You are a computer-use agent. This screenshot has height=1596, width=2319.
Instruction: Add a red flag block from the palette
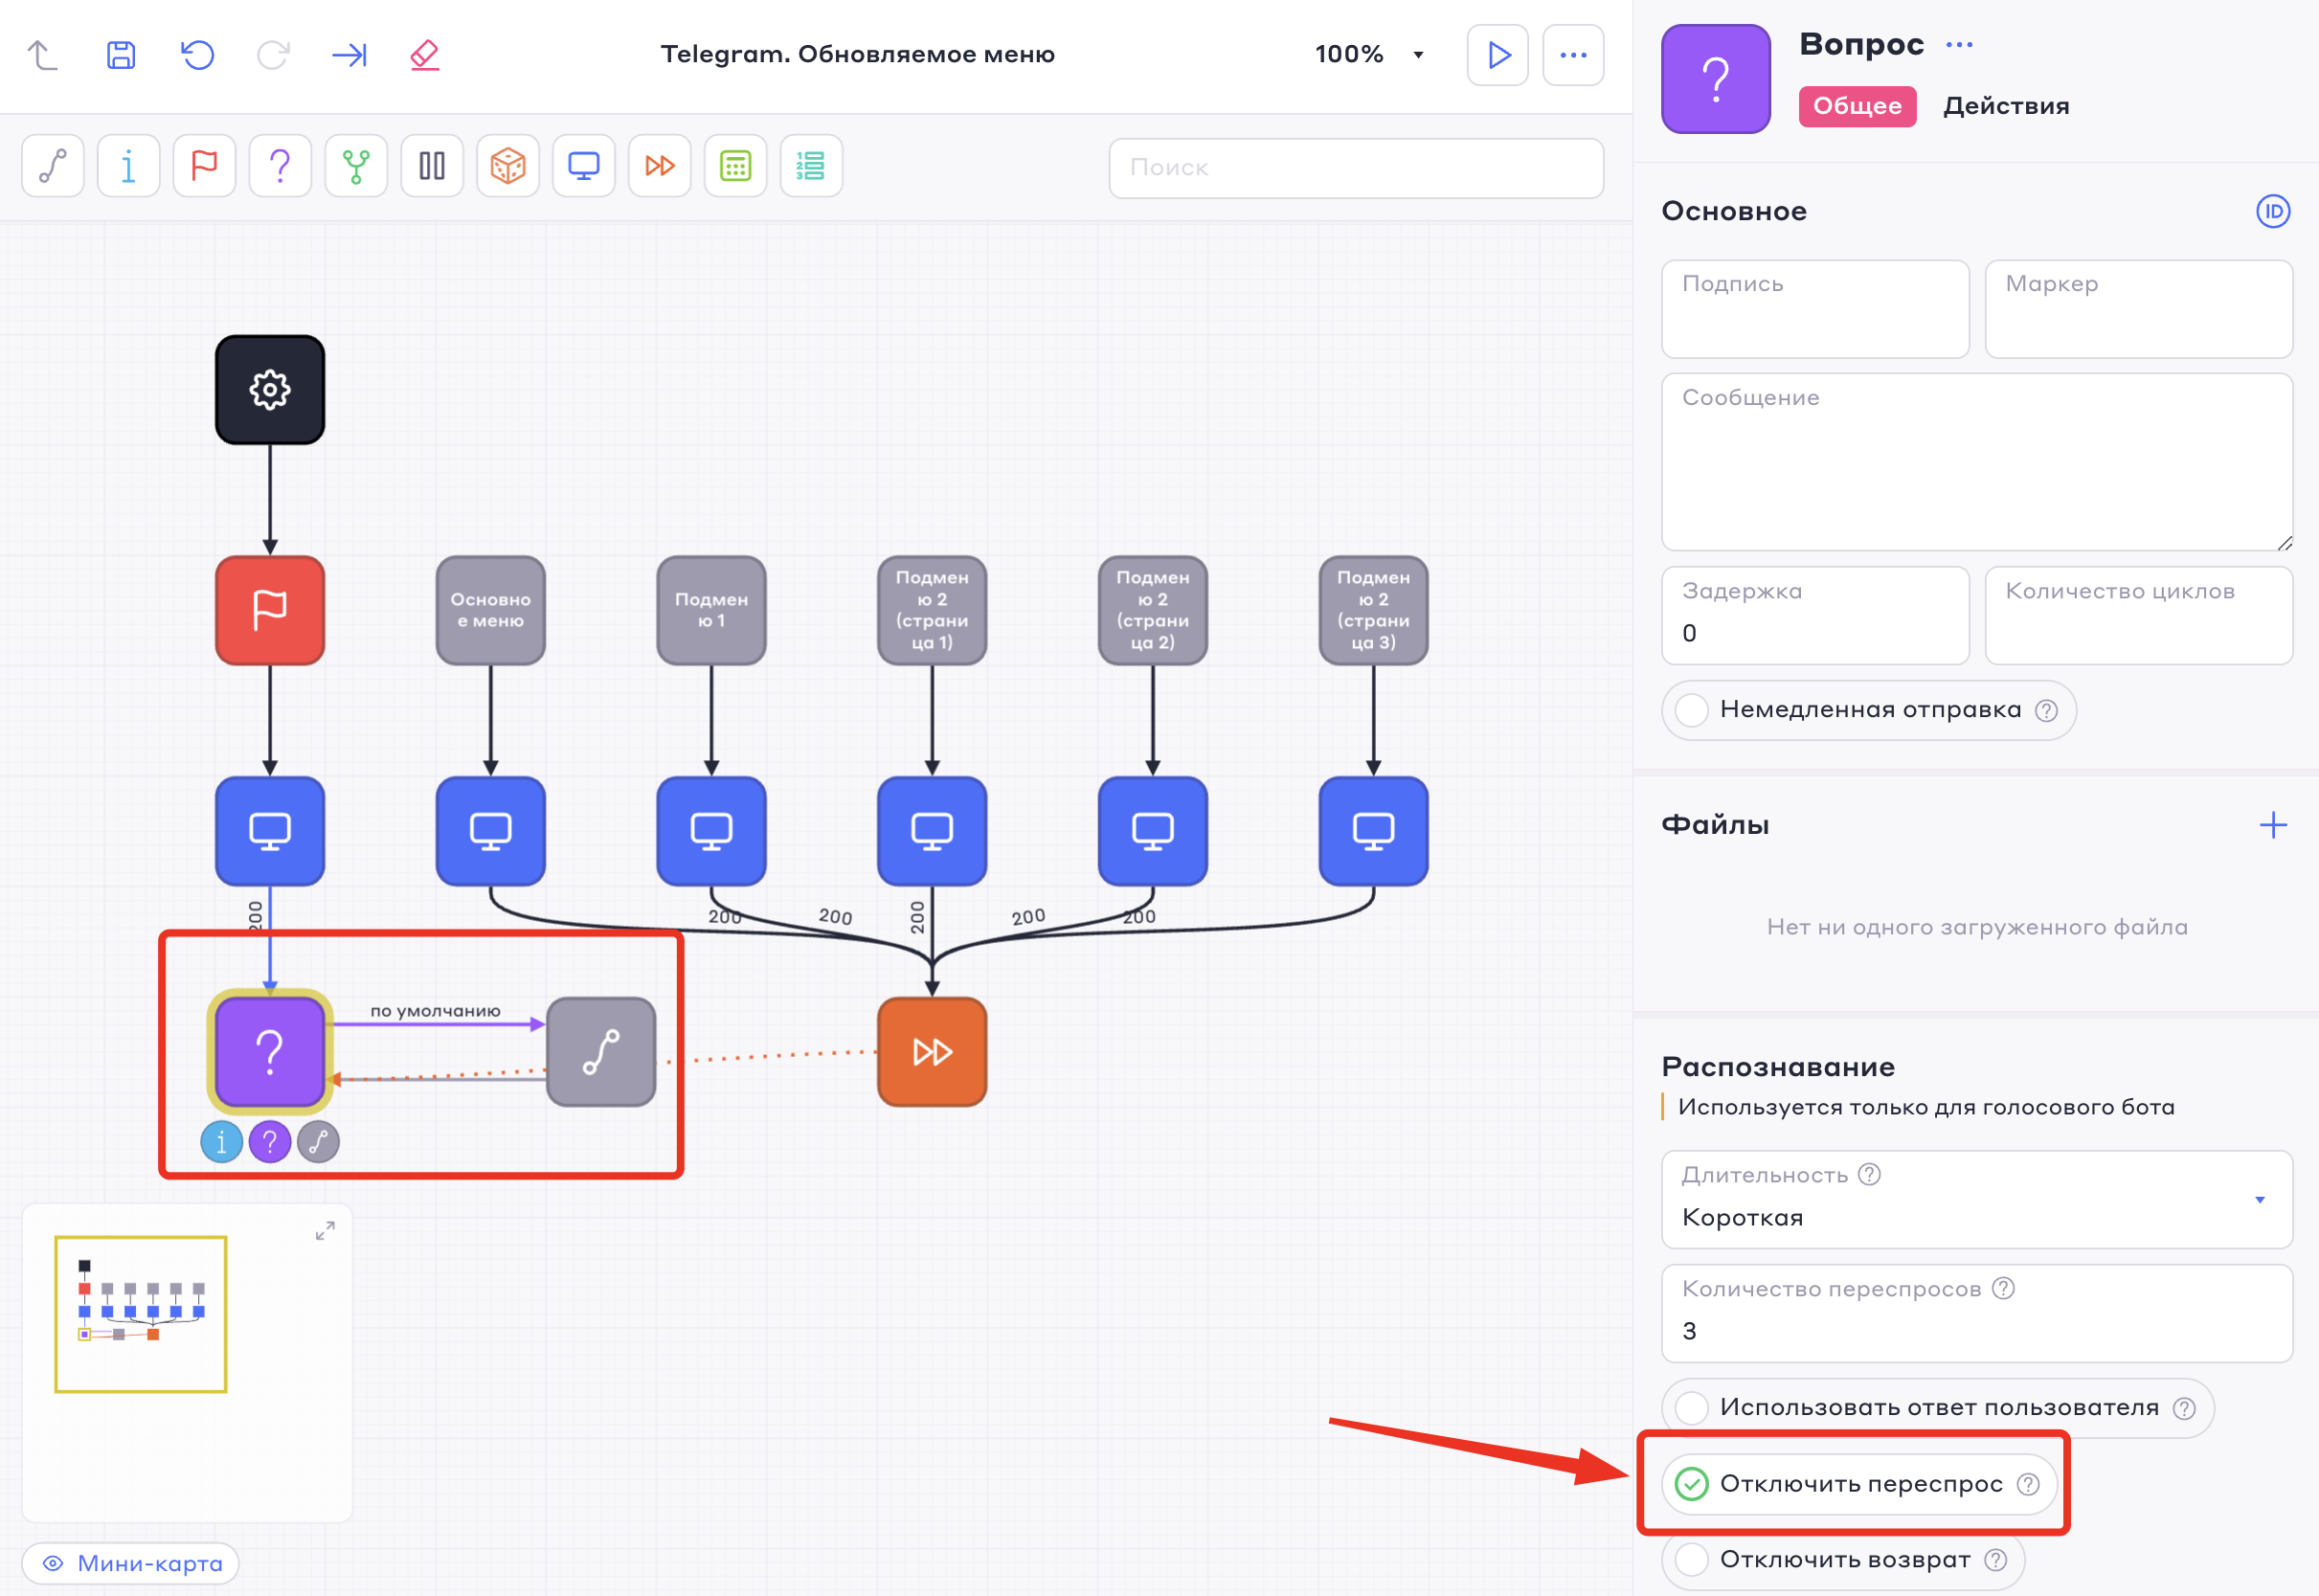pyautogui.click(x=204, y=166)
